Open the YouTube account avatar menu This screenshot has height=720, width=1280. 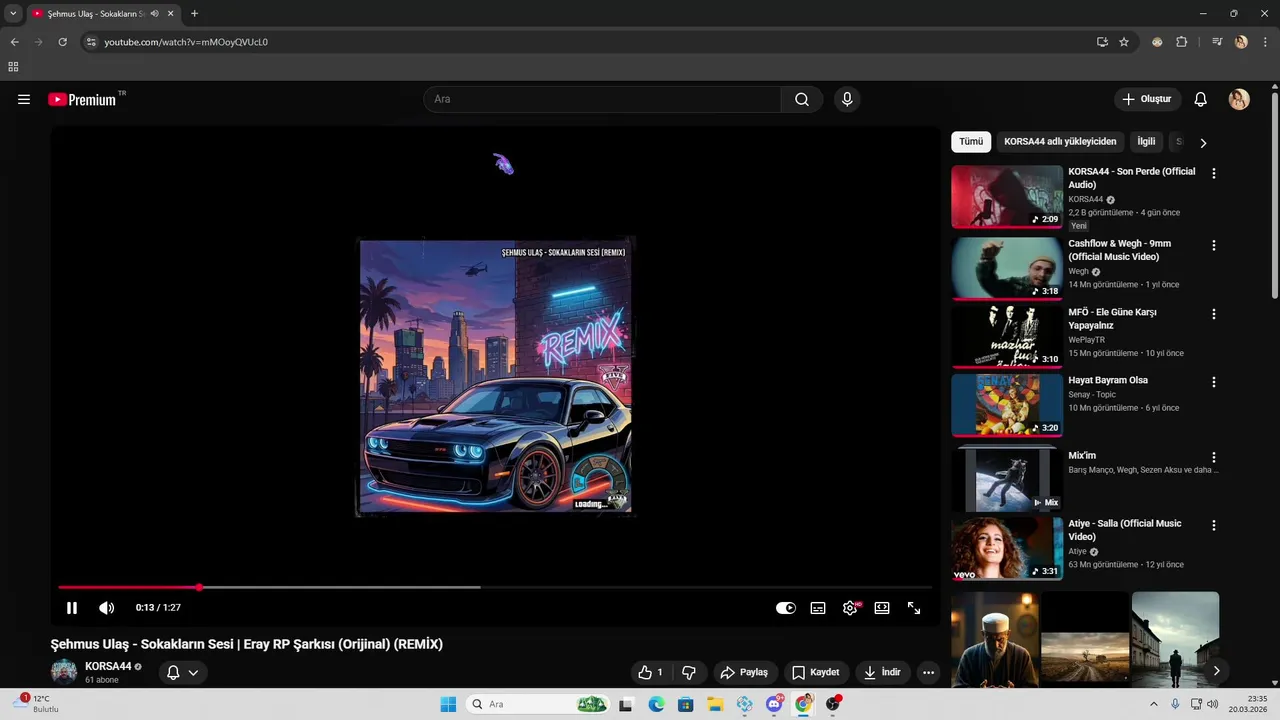coord(1239,99)
